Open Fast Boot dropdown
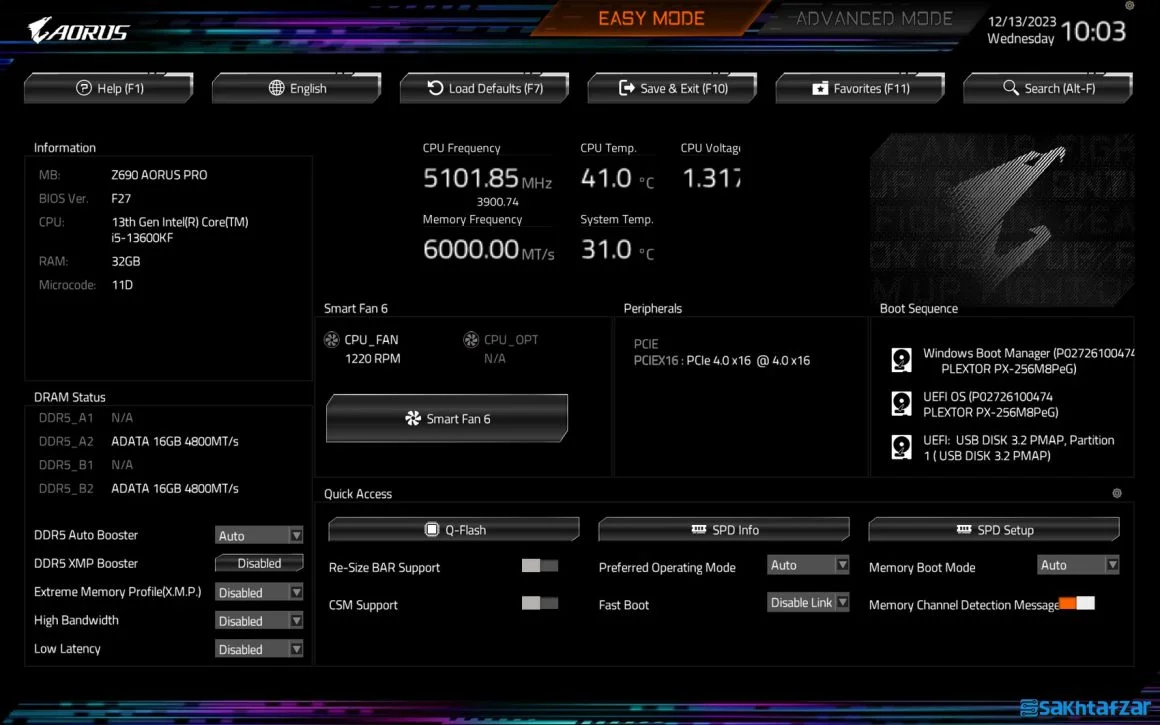The width and height of the screenshot is (1160, 725). 808,603
